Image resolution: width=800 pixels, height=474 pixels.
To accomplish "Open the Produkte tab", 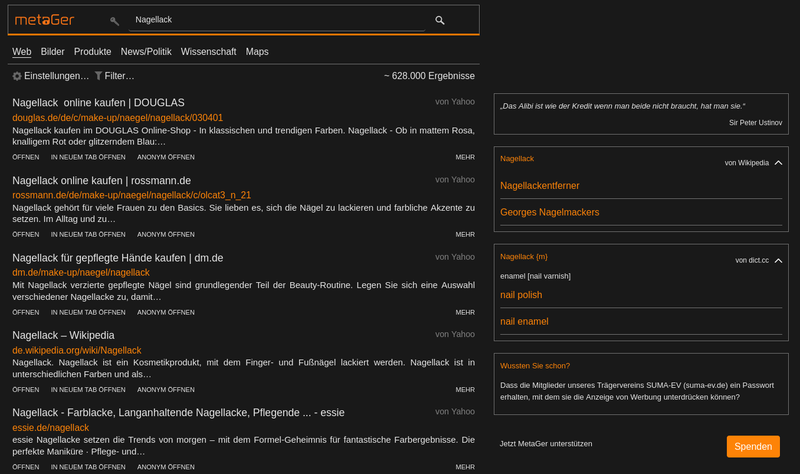I will tap(92, 52).
